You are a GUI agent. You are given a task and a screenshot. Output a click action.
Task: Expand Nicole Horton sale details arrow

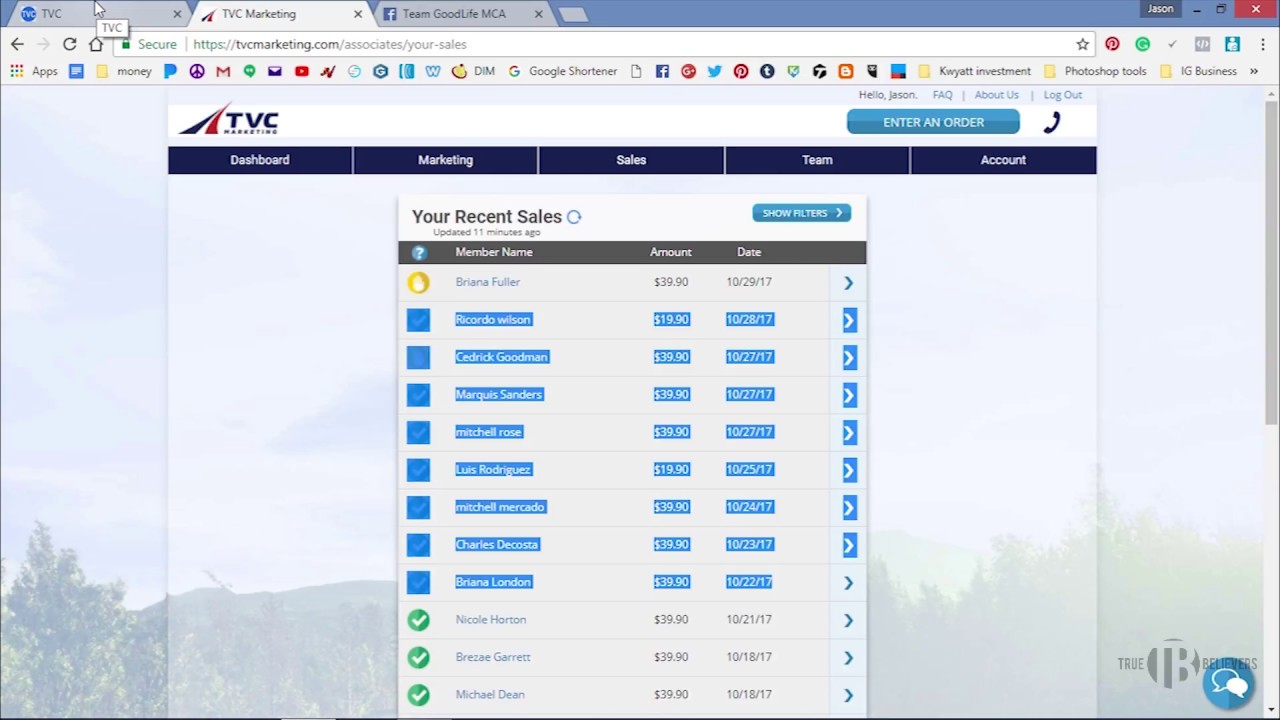[848, 620]
